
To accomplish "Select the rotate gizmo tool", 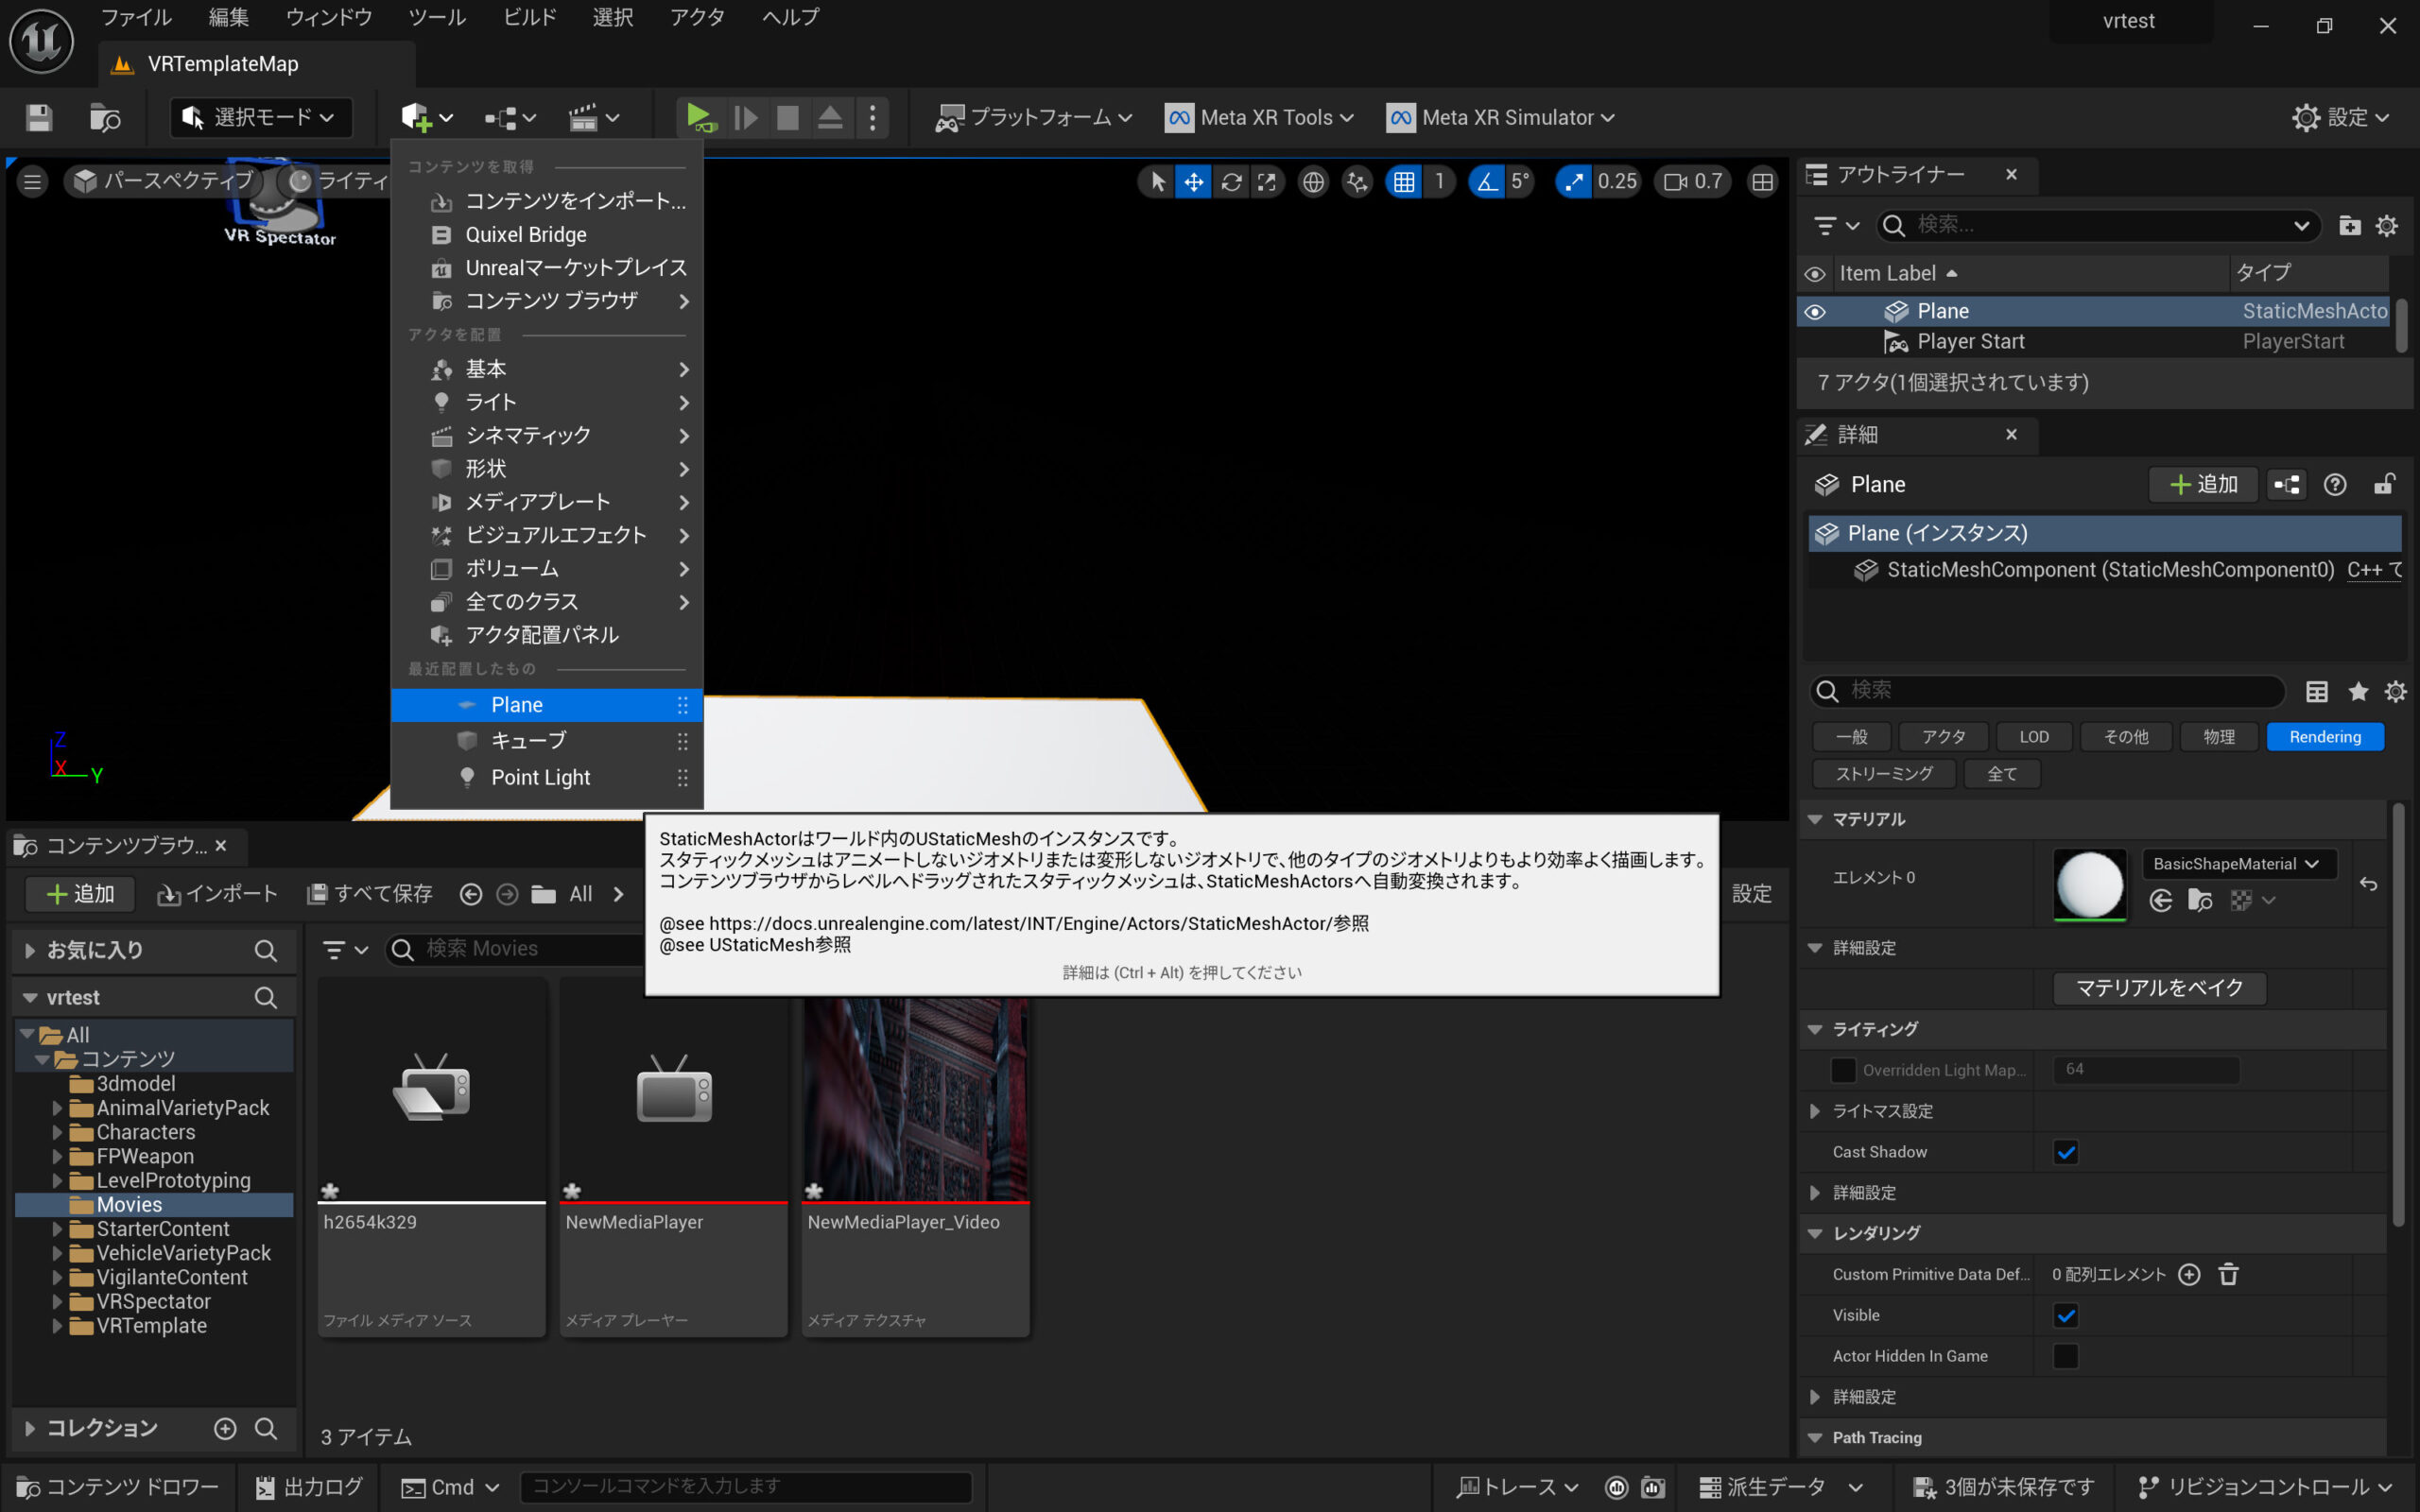I will point(1231,182).
